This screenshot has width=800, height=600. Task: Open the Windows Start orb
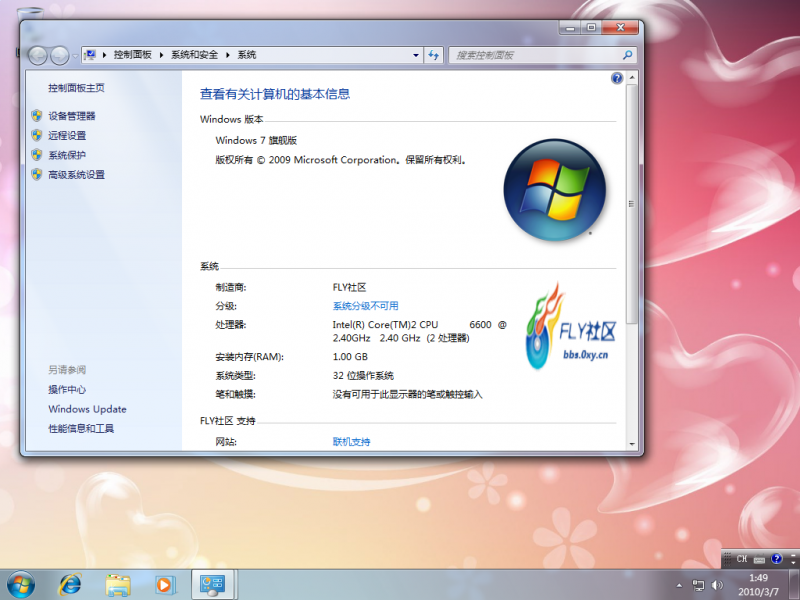pyautogui.click(x=20, y=584)
